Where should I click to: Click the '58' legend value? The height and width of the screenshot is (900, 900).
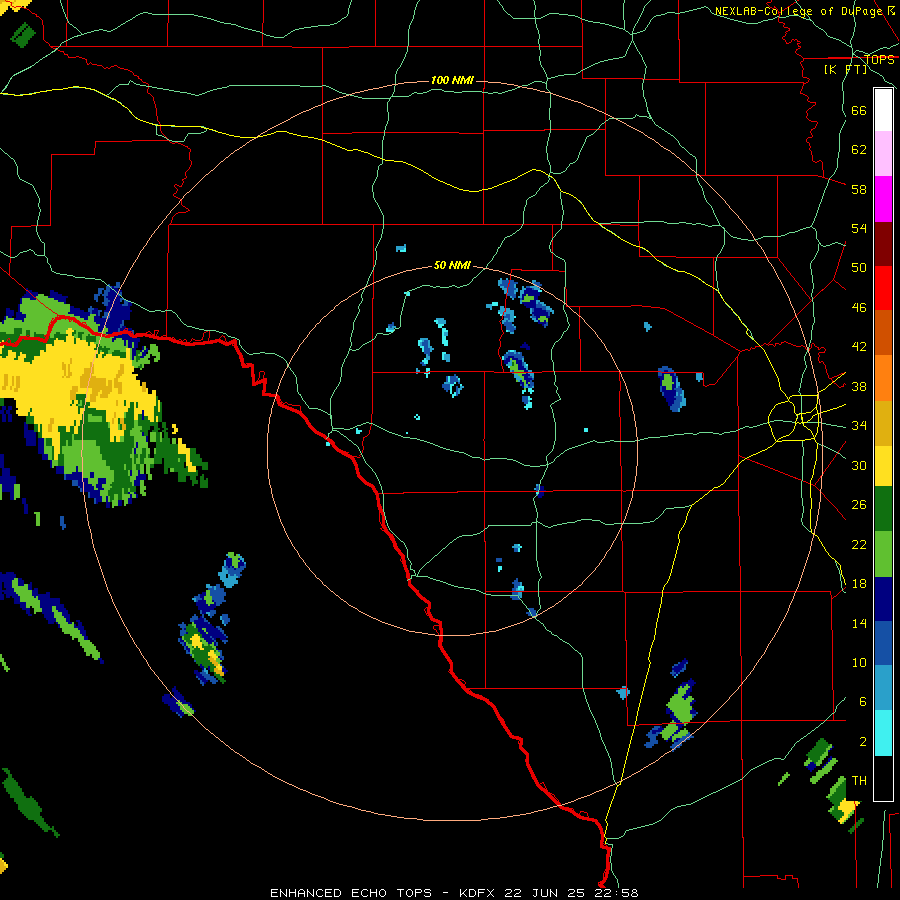point(859,189)
